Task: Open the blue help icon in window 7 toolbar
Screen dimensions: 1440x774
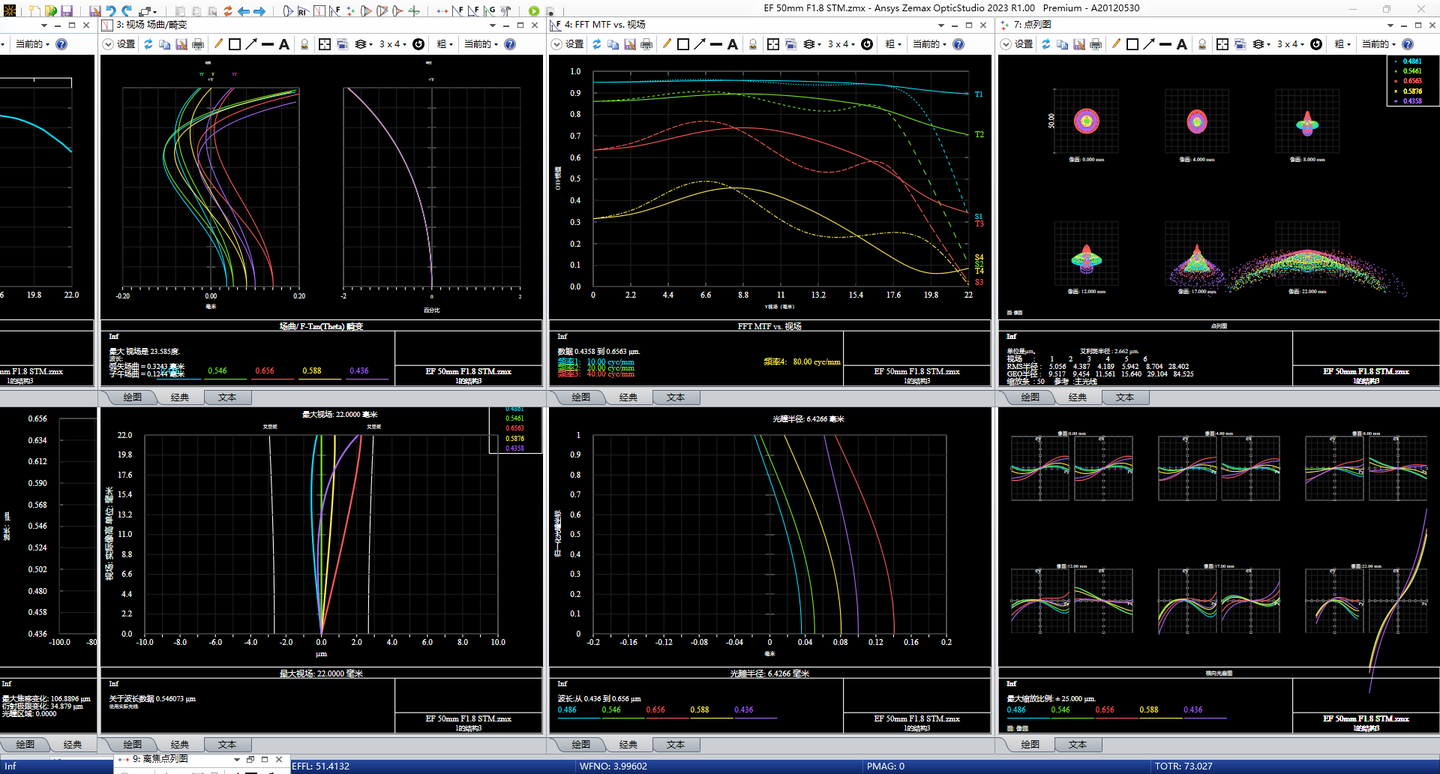Action: coord(1410,44)
